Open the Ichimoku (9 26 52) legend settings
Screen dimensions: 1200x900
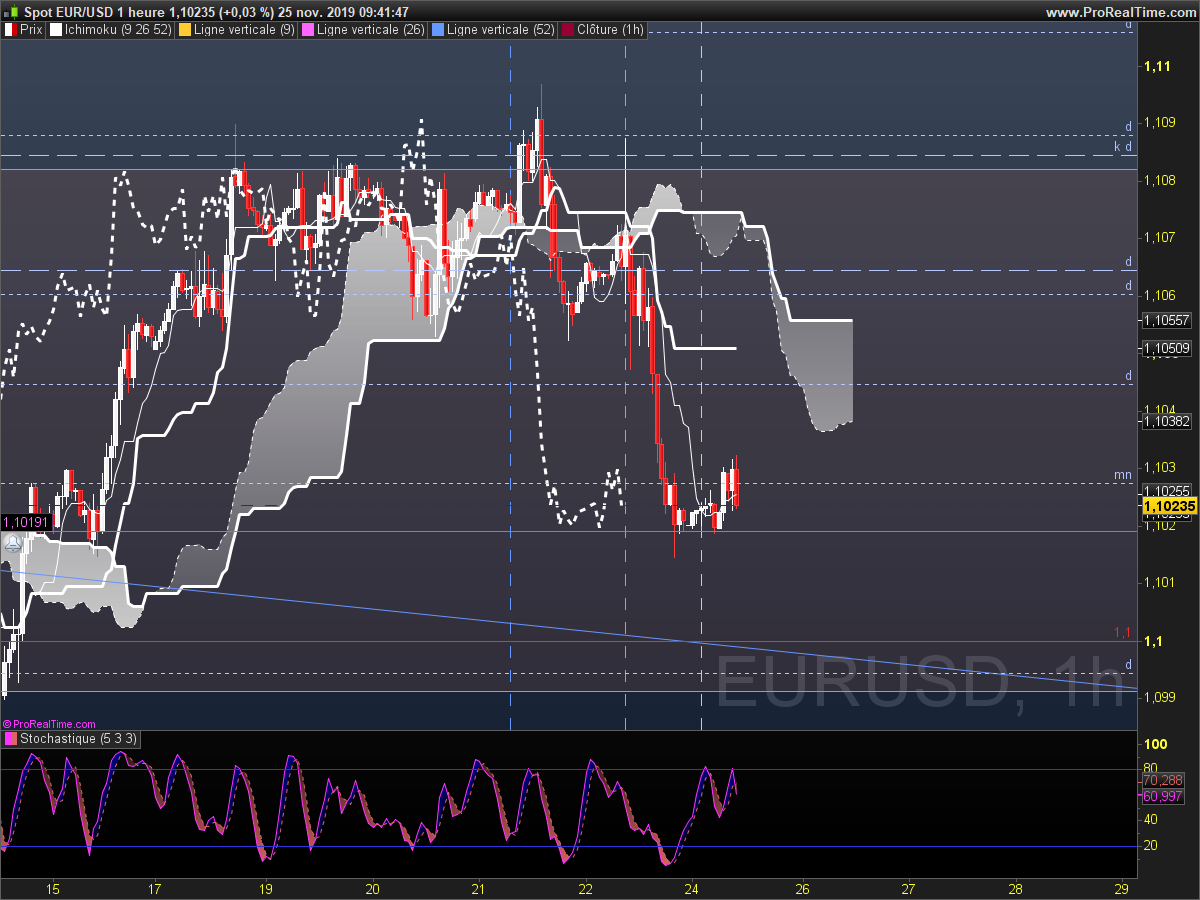pyautogui.click(x=110, y=30)
